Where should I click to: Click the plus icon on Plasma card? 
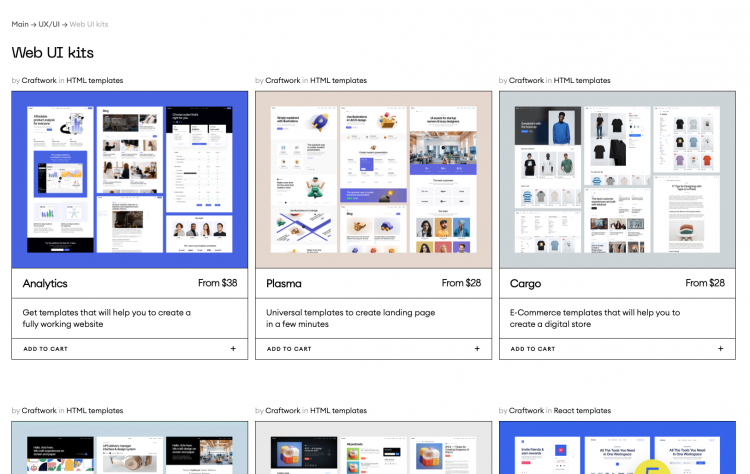pyautogui.click(x=477, y=349)
